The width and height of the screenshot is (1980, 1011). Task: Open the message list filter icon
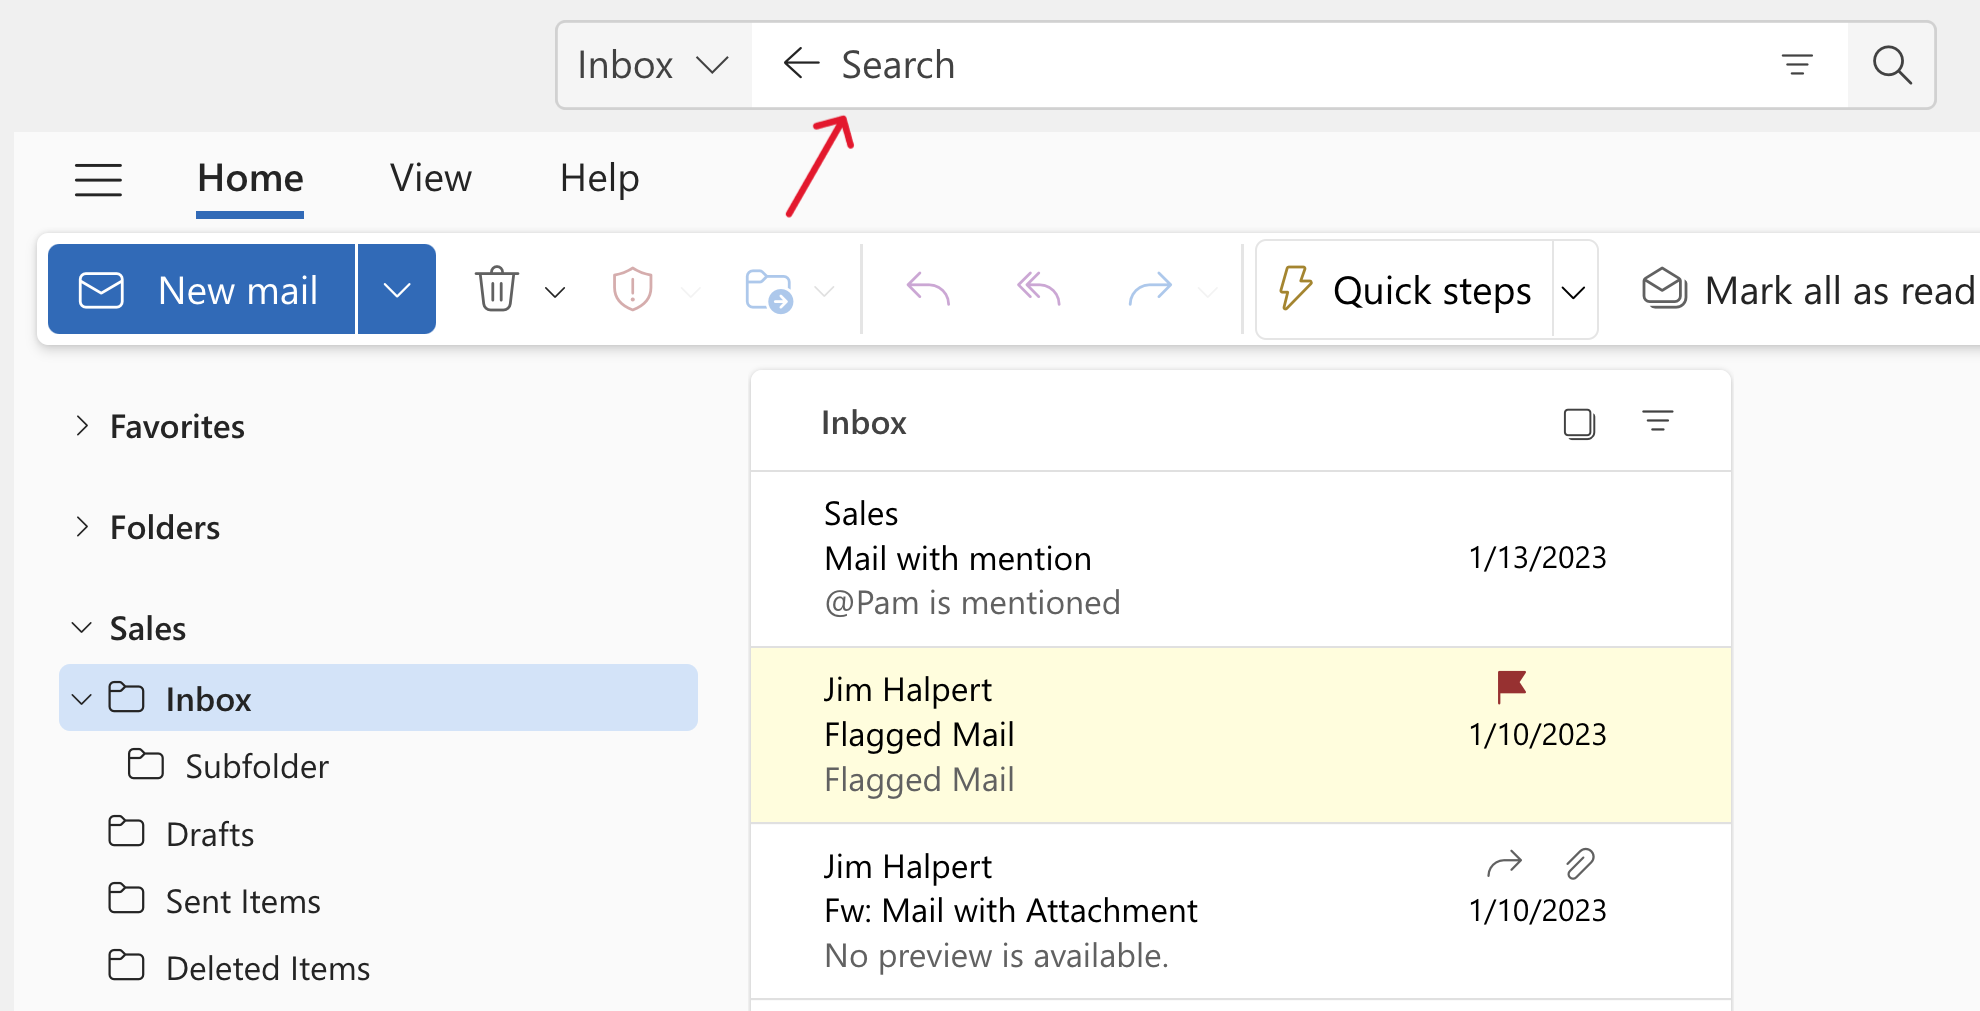(1657, 421)
